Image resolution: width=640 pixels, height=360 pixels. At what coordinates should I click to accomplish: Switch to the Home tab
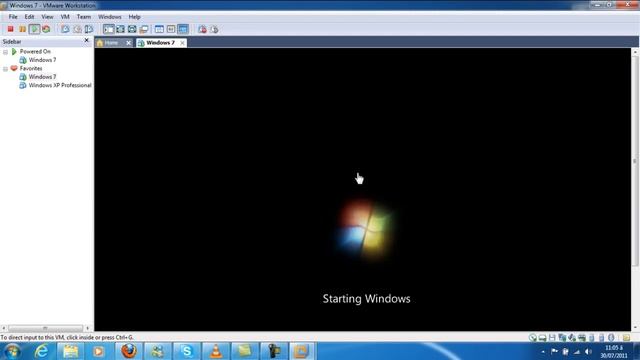111,42
